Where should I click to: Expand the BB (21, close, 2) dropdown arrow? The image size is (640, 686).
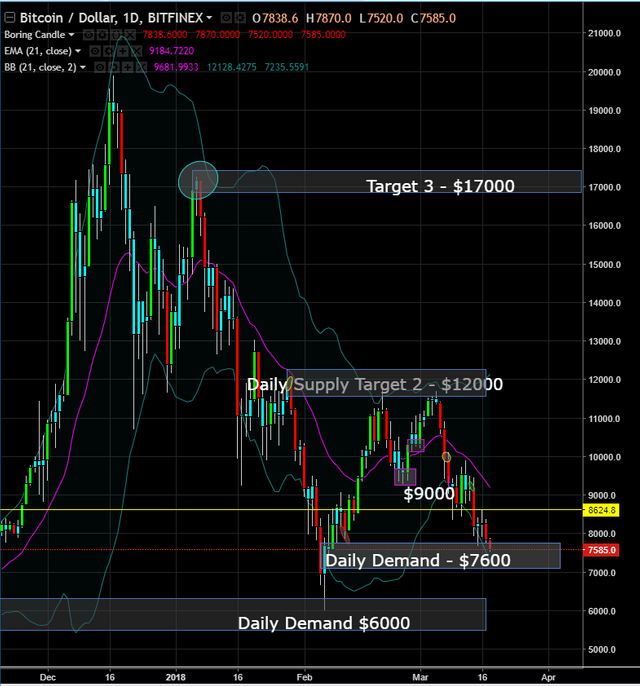pyautogui.click(x=83, y=67)
